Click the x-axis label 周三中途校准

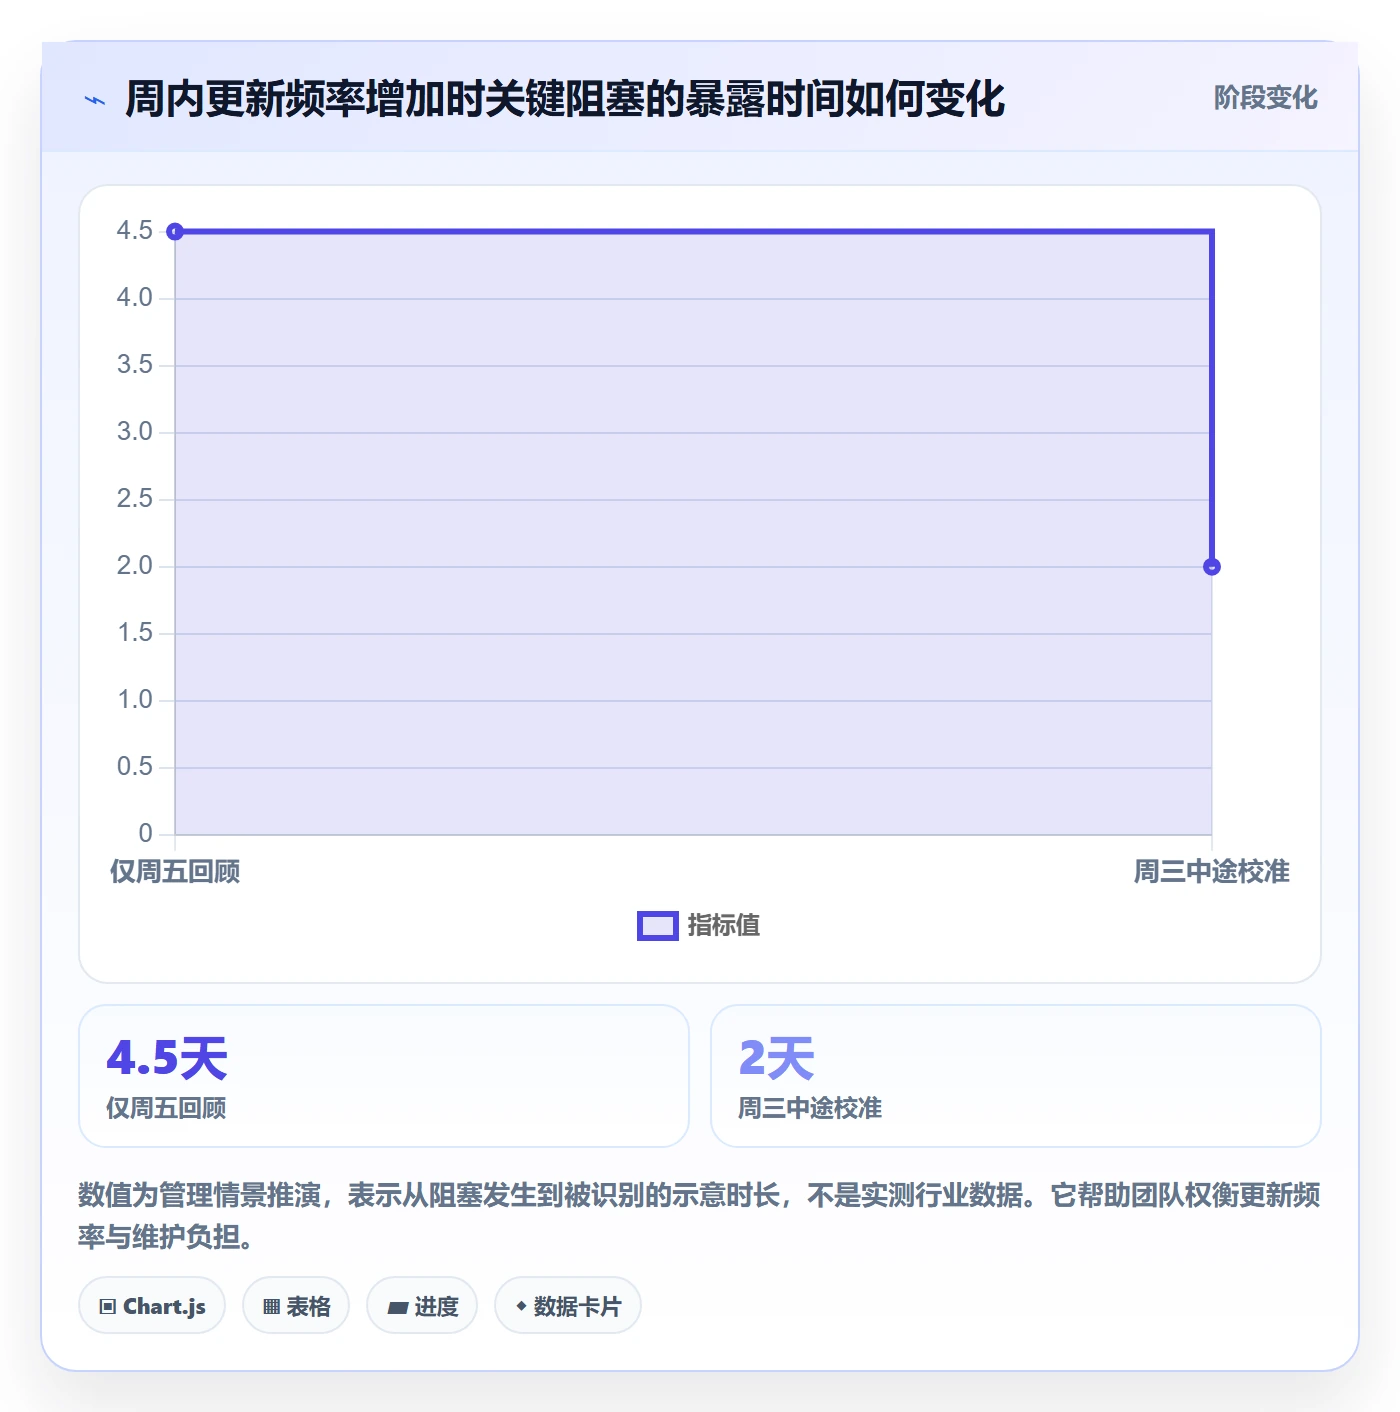pos(1212,872)
